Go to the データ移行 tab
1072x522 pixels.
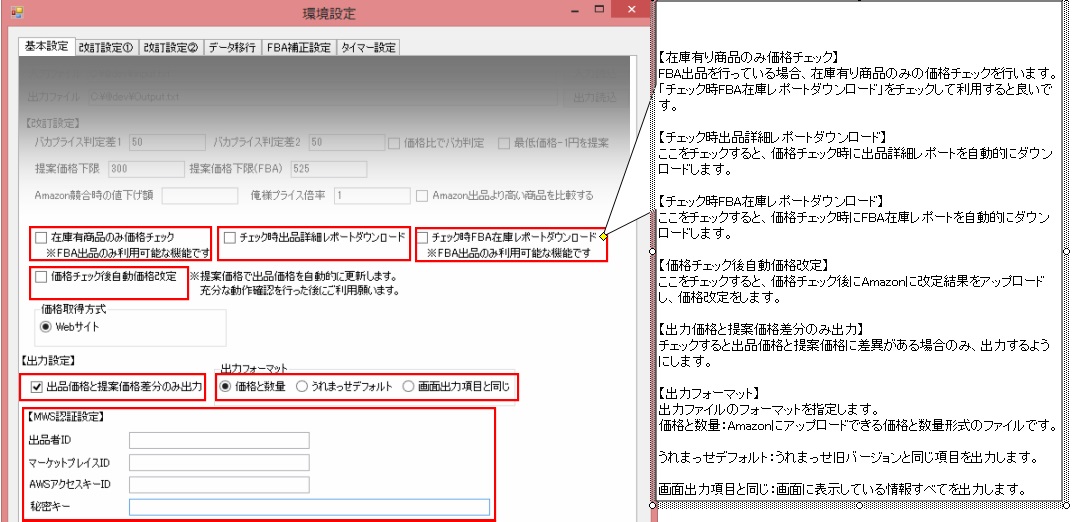[231, 47]
